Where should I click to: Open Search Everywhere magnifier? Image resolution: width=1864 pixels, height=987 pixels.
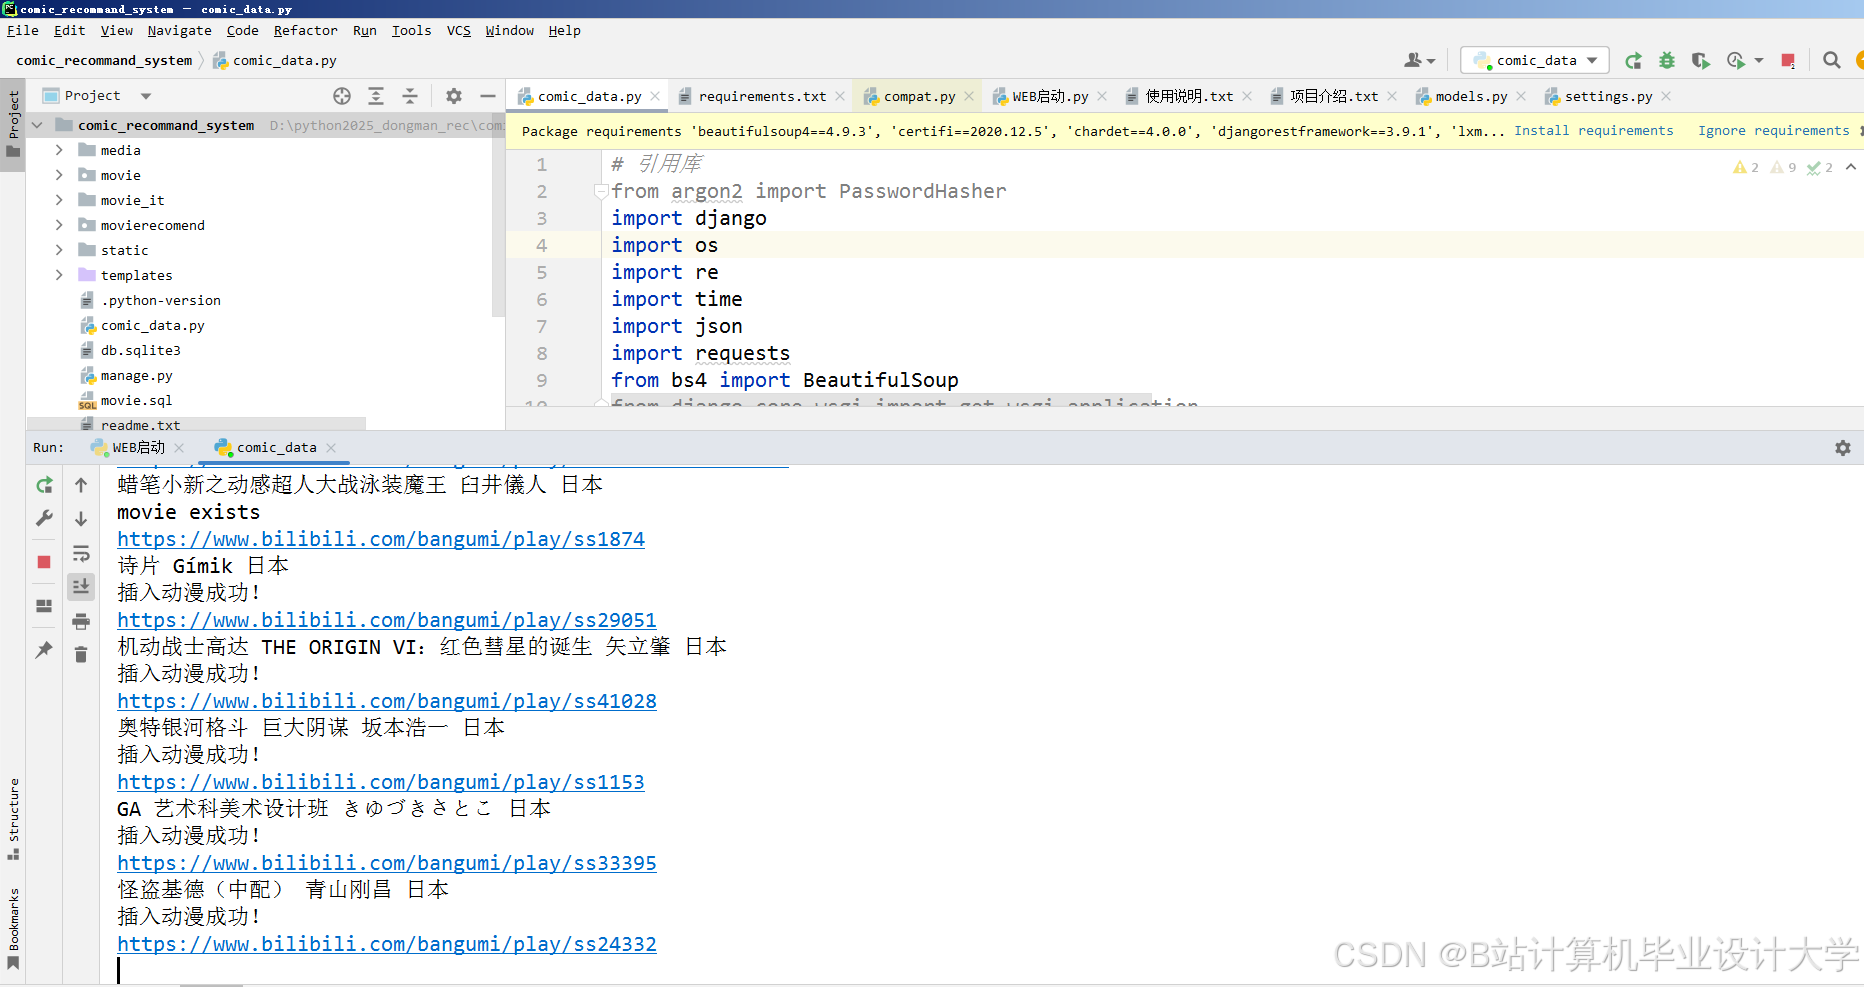point(1831,60)
